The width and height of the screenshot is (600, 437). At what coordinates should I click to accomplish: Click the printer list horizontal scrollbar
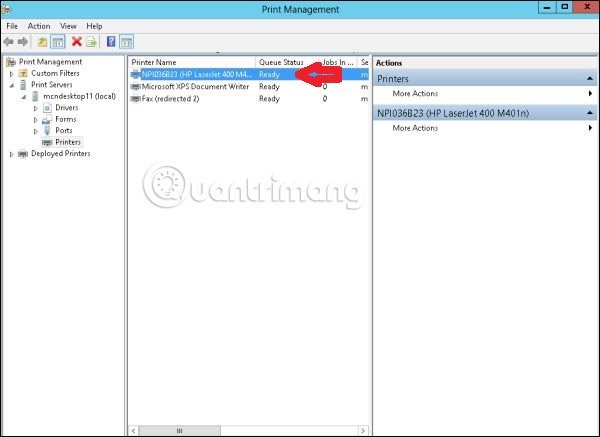pos(249,431)
